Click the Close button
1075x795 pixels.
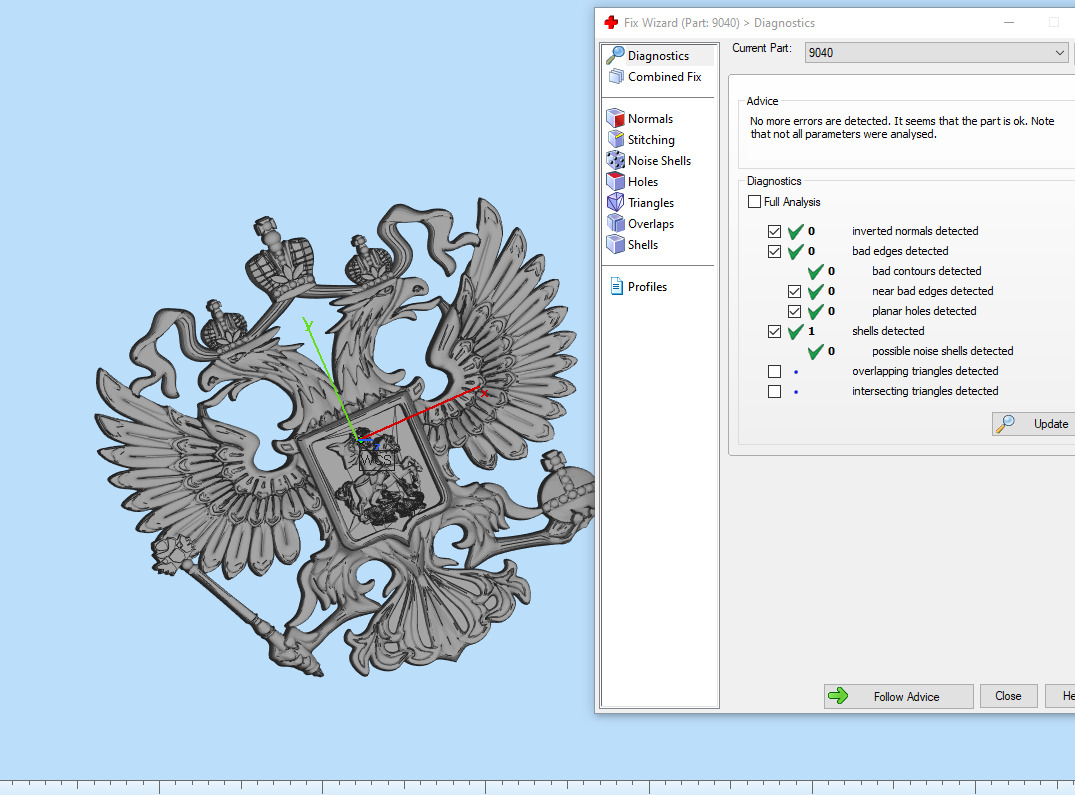(x=1008, y=696)
